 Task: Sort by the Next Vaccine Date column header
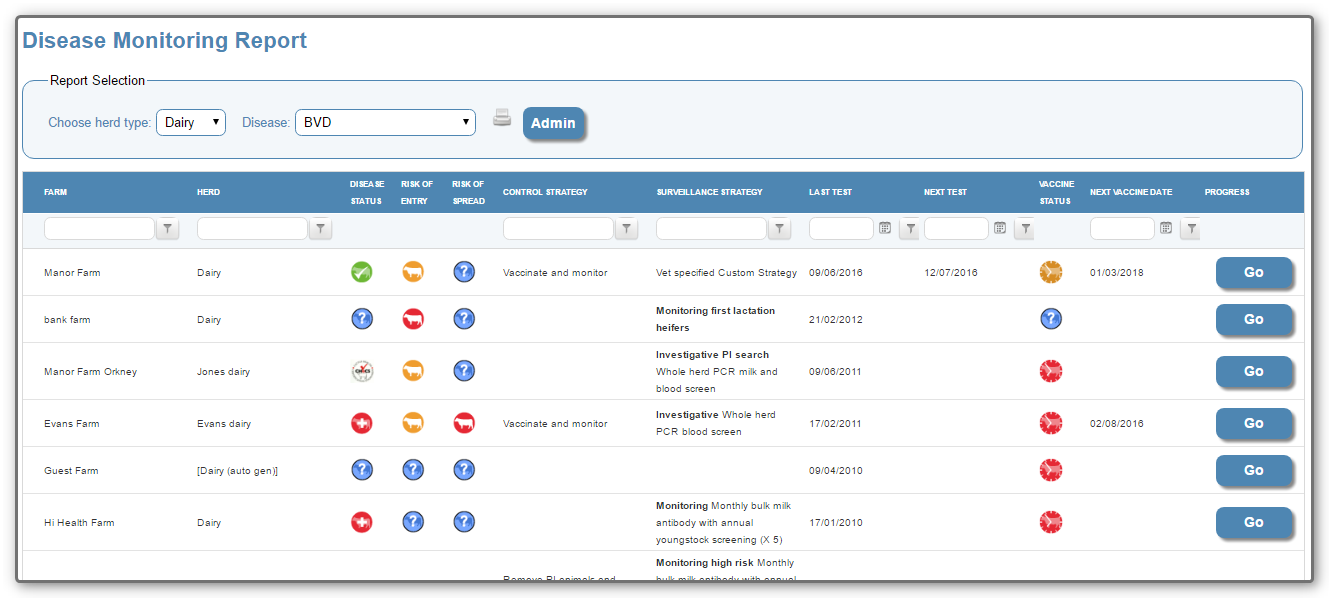(1131, 192)
